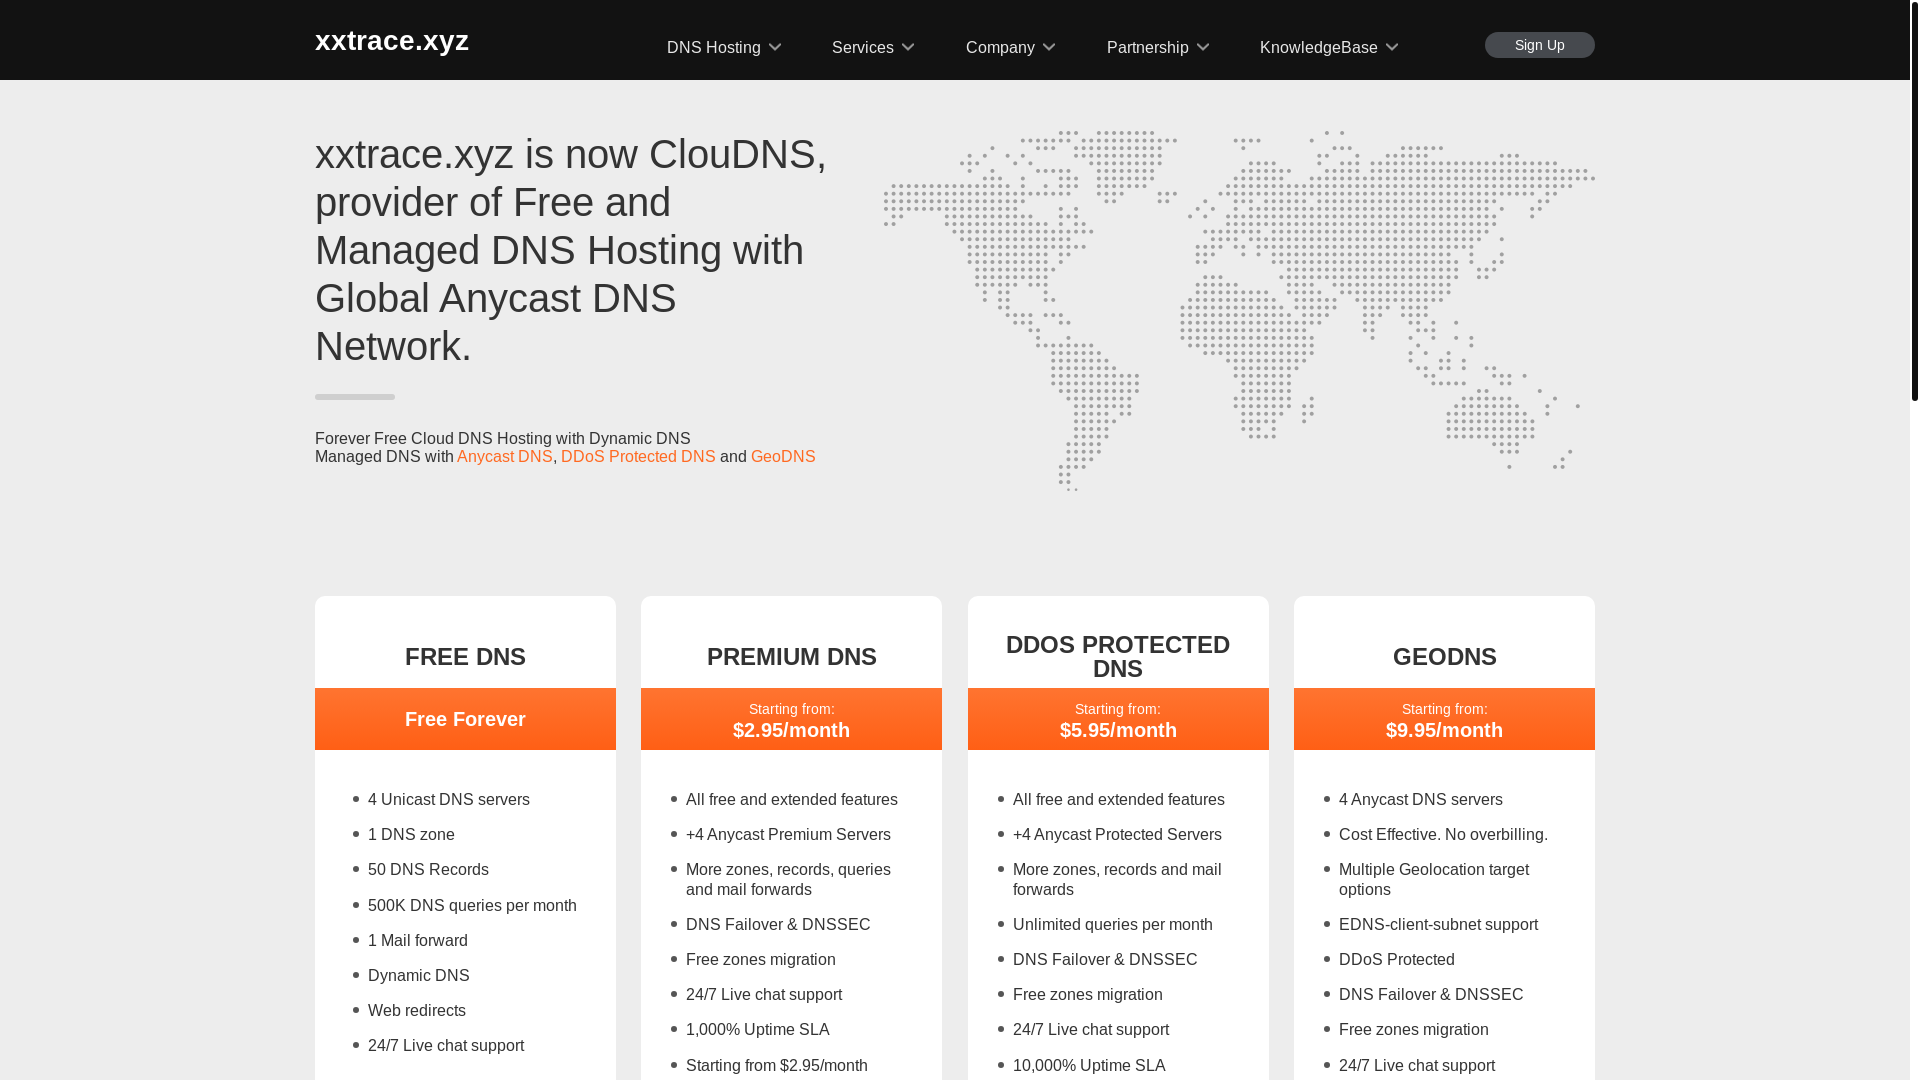The image size is (1920, 1080).
Task: Click the page vertical scrollbar thumb
Action: [x=1914, y=200]
